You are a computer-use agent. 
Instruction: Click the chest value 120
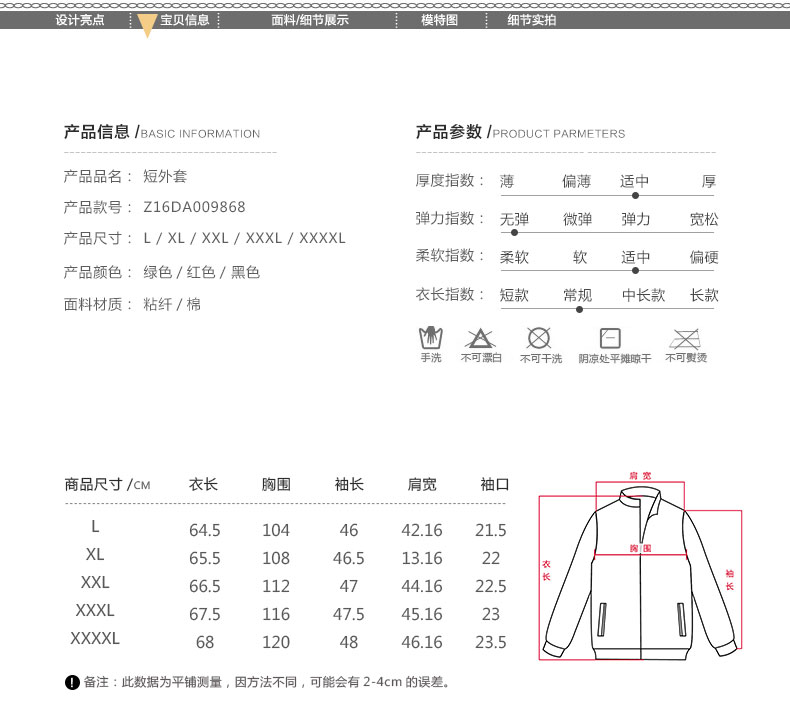pos(276,642)
